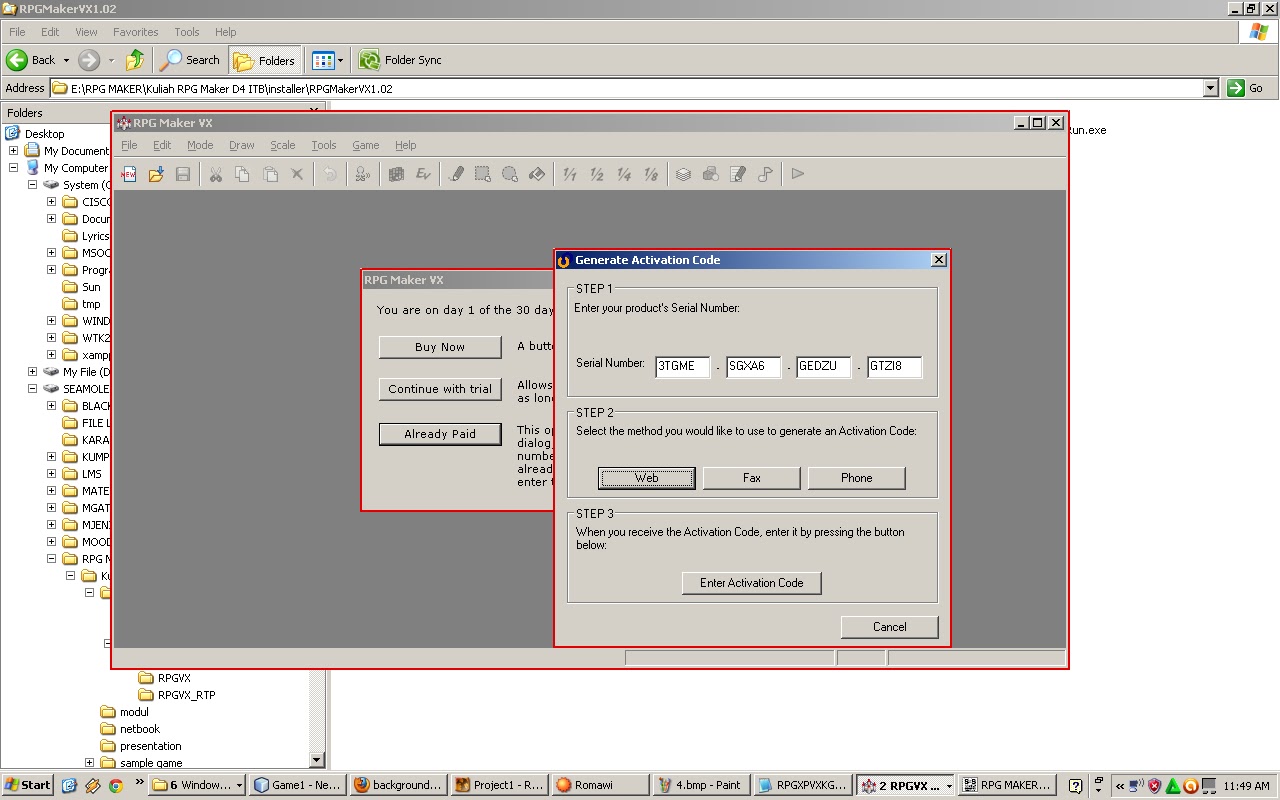The width and height of the screenshot is (1280, 800).
Task: Open the Scale menu in RPG Maker VX
Action: pyautogui.click(x=283, y=145)
